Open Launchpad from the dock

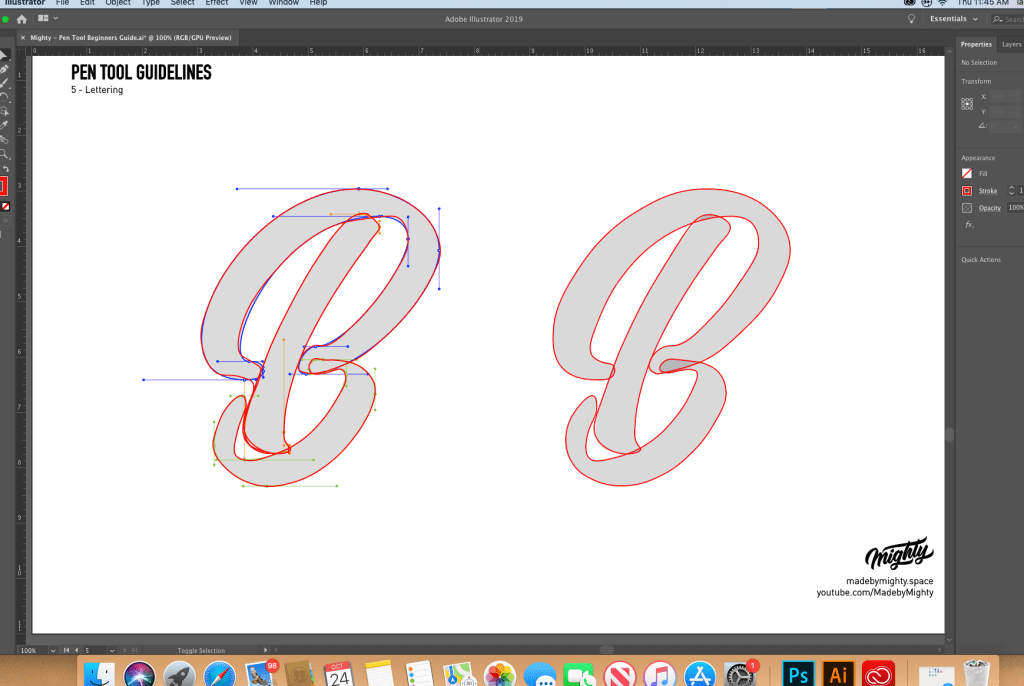179,674
